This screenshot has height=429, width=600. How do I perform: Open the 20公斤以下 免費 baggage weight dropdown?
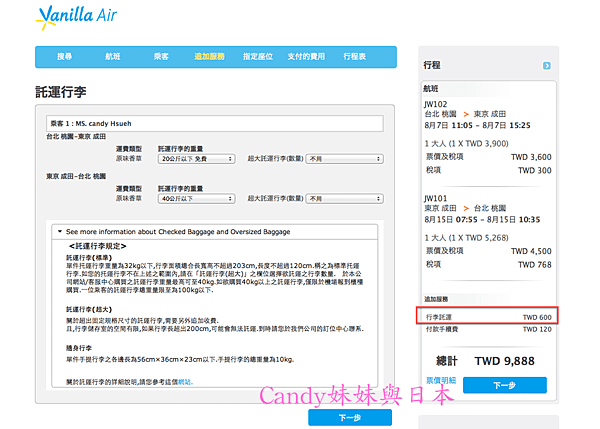[x=197, y=159]
